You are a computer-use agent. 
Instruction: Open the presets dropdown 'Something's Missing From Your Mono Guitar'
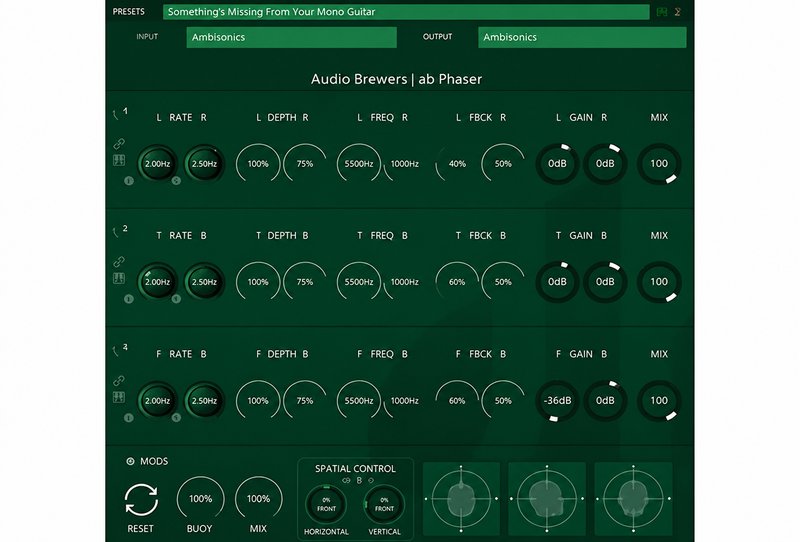coord(406,12)
